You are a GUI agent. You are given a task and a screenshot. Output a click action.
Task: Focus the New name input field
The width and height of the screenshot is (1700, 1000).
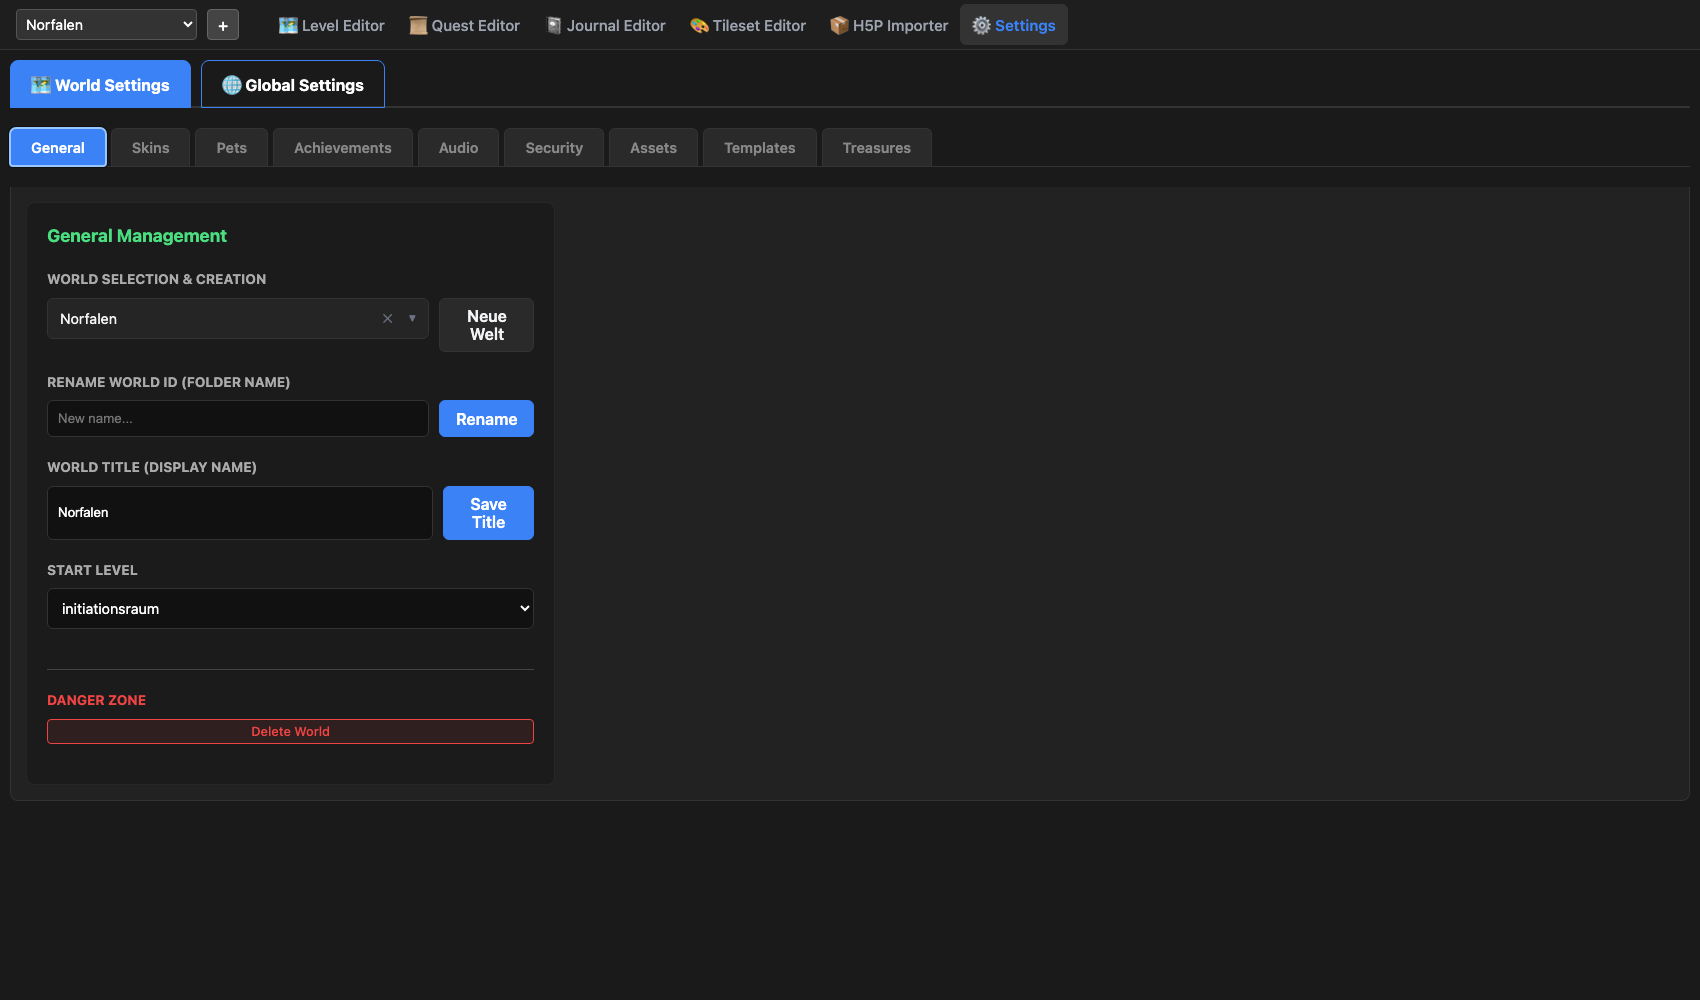(238, 419)
